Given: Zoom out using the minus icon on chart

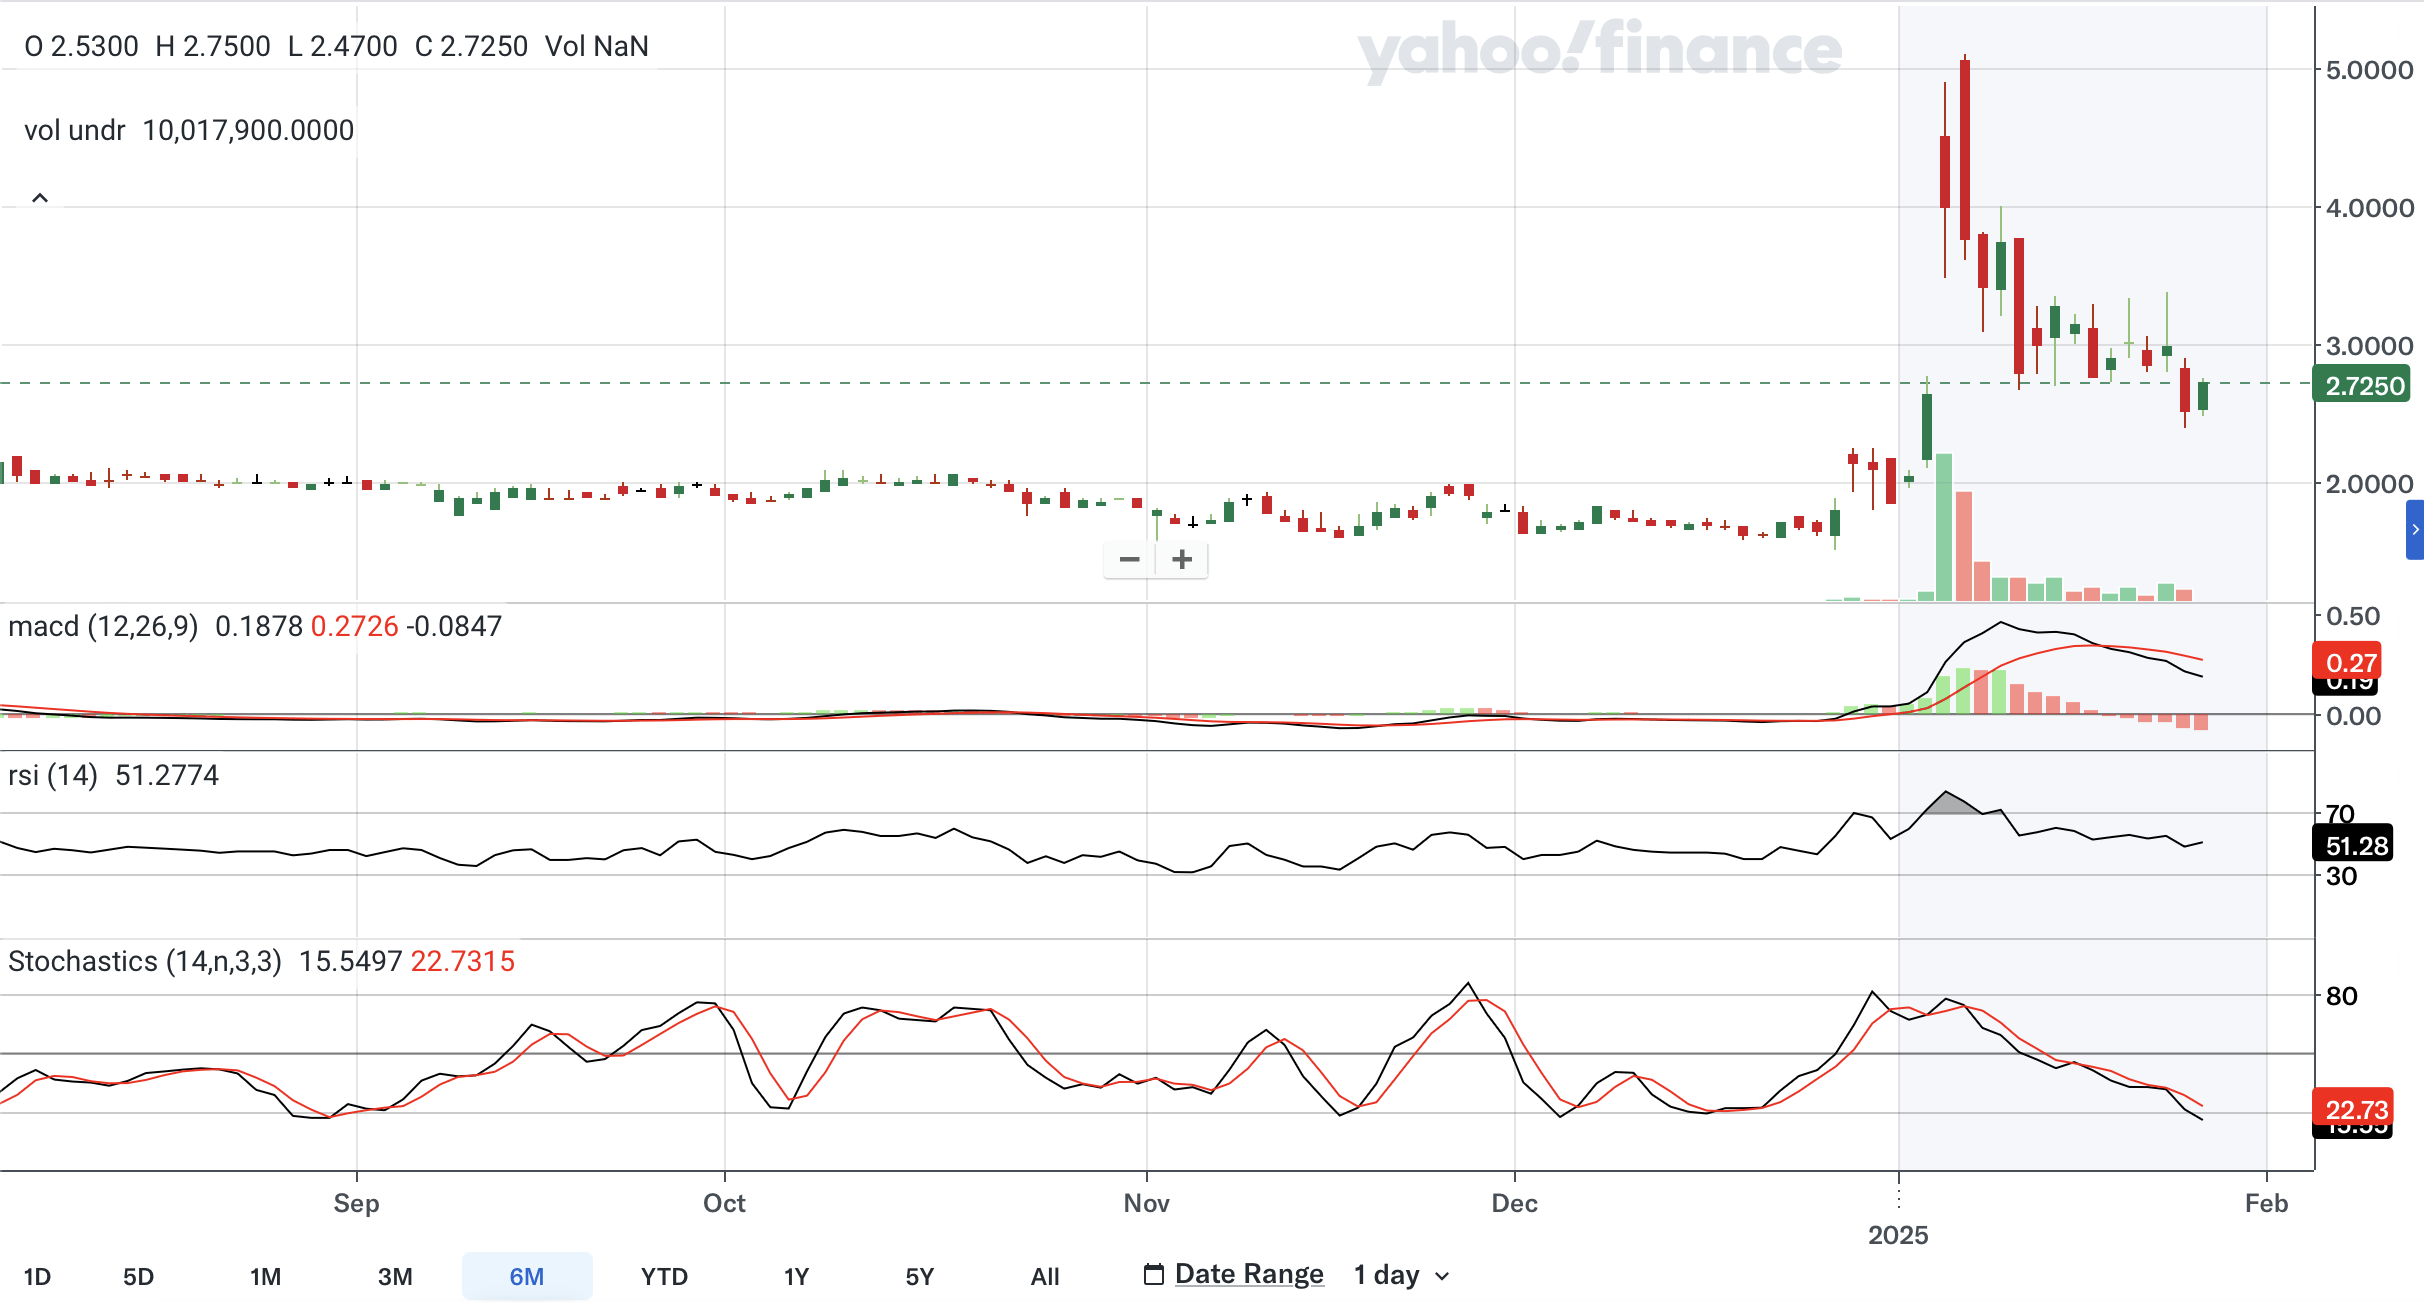Looking at the screenshot, I should [x=1129, y=560].
